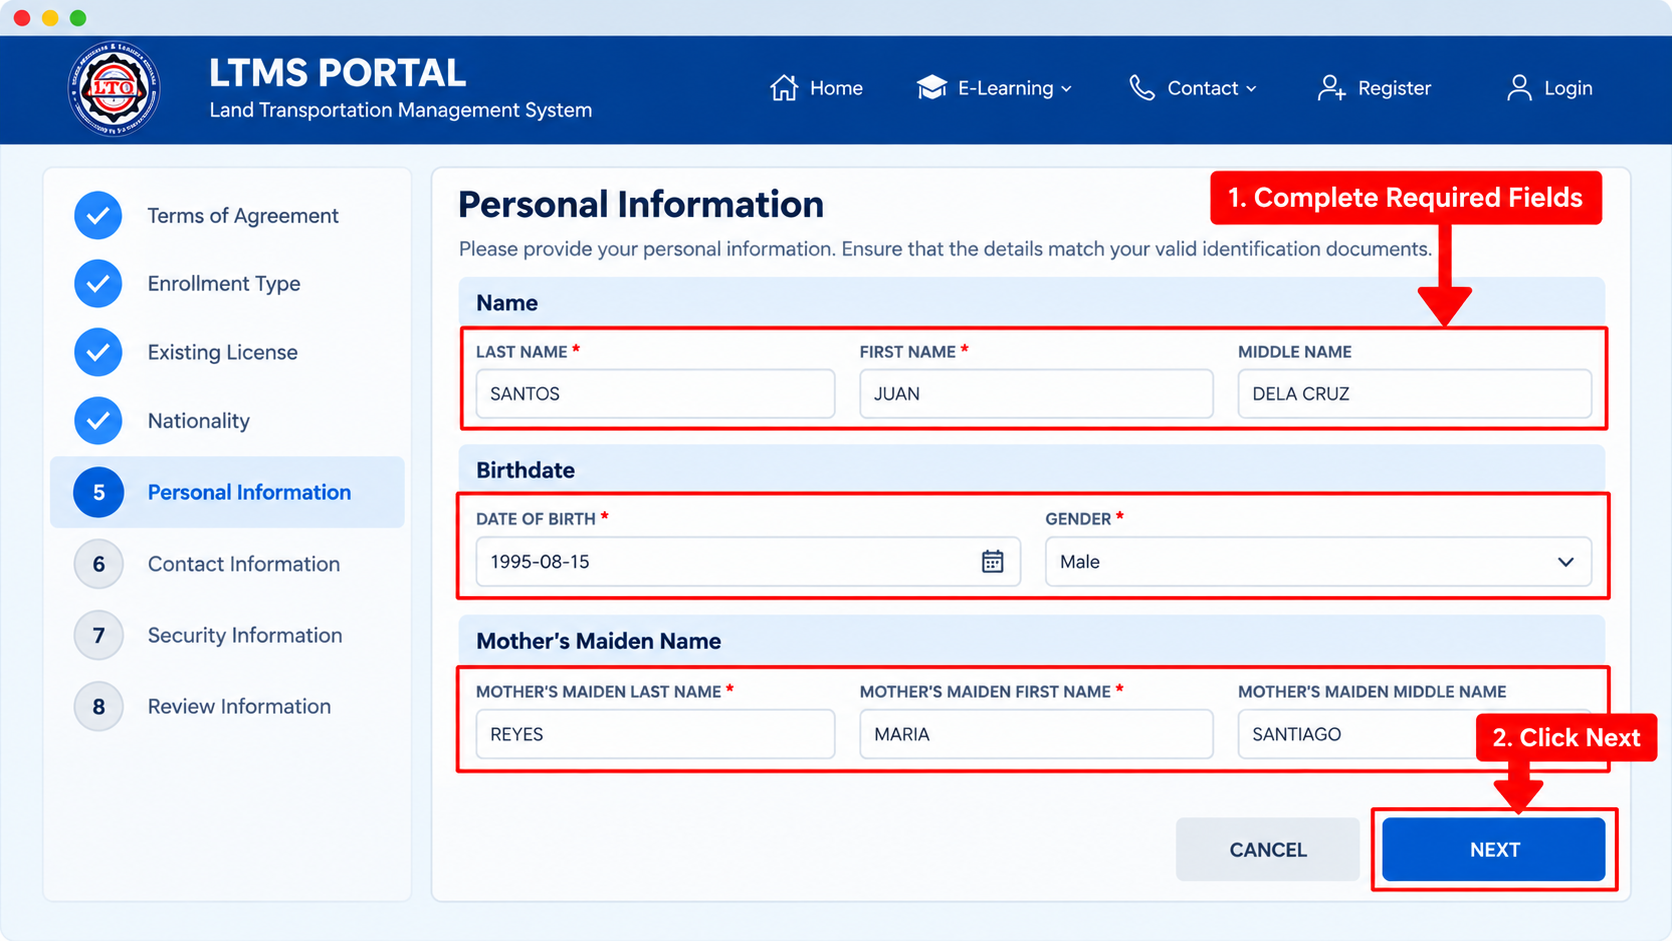
Task: Click the CANCEL button
Action: [1268, 850]
